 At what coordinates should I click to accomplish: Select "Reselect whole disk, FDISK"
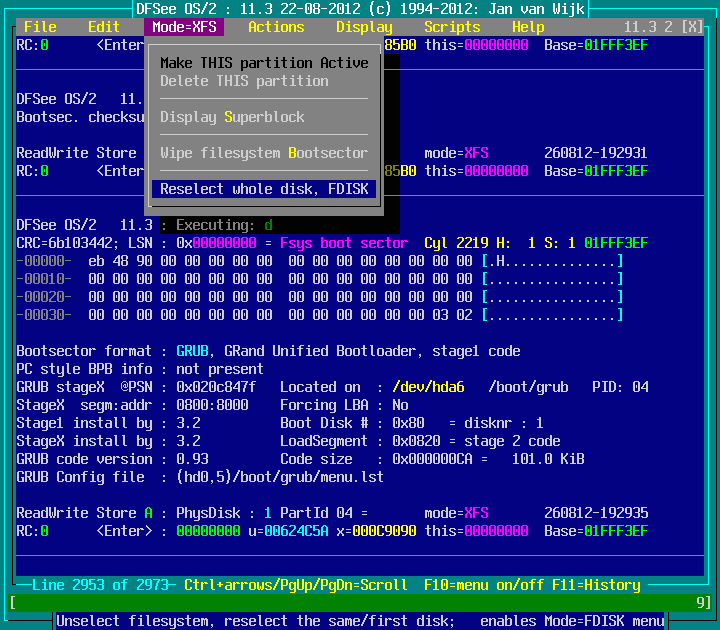pos(264,189)
